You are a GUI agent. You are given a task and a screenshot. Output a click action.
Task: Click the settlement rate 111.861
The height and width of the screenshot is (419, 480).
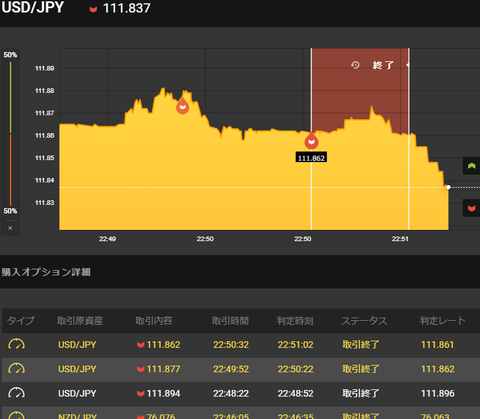437,344
